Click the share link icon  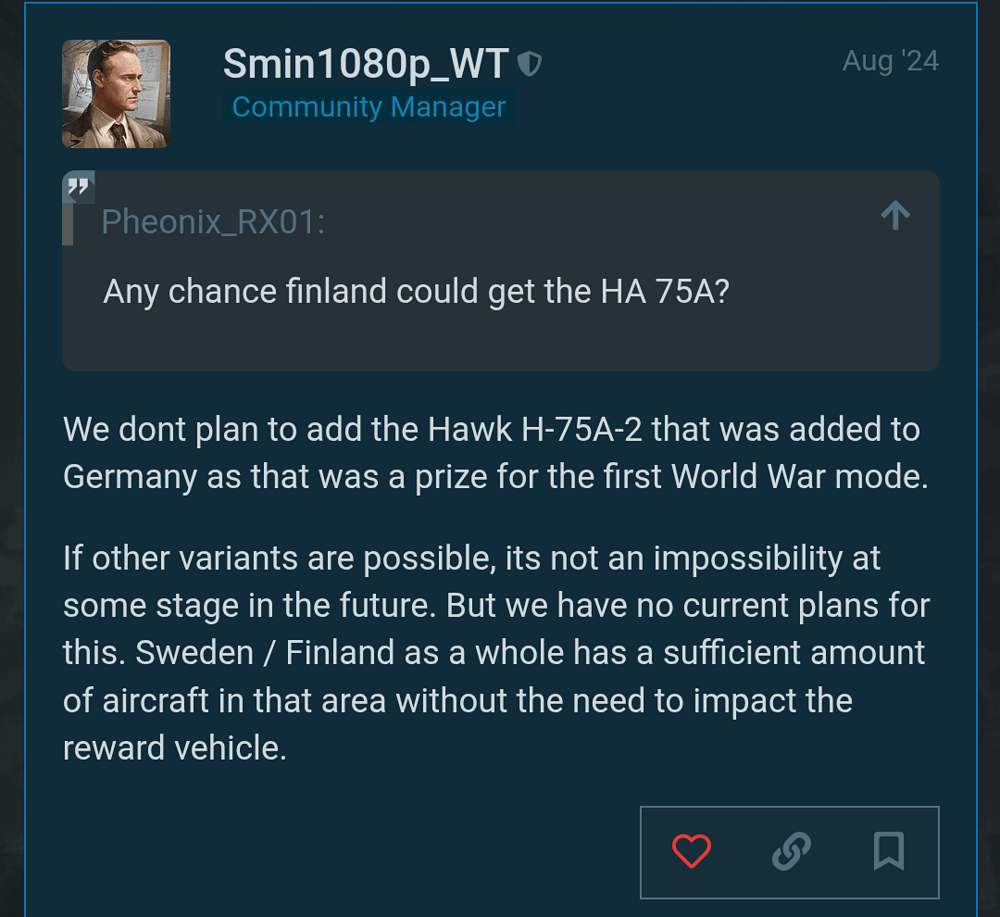(x=790, y=851)
